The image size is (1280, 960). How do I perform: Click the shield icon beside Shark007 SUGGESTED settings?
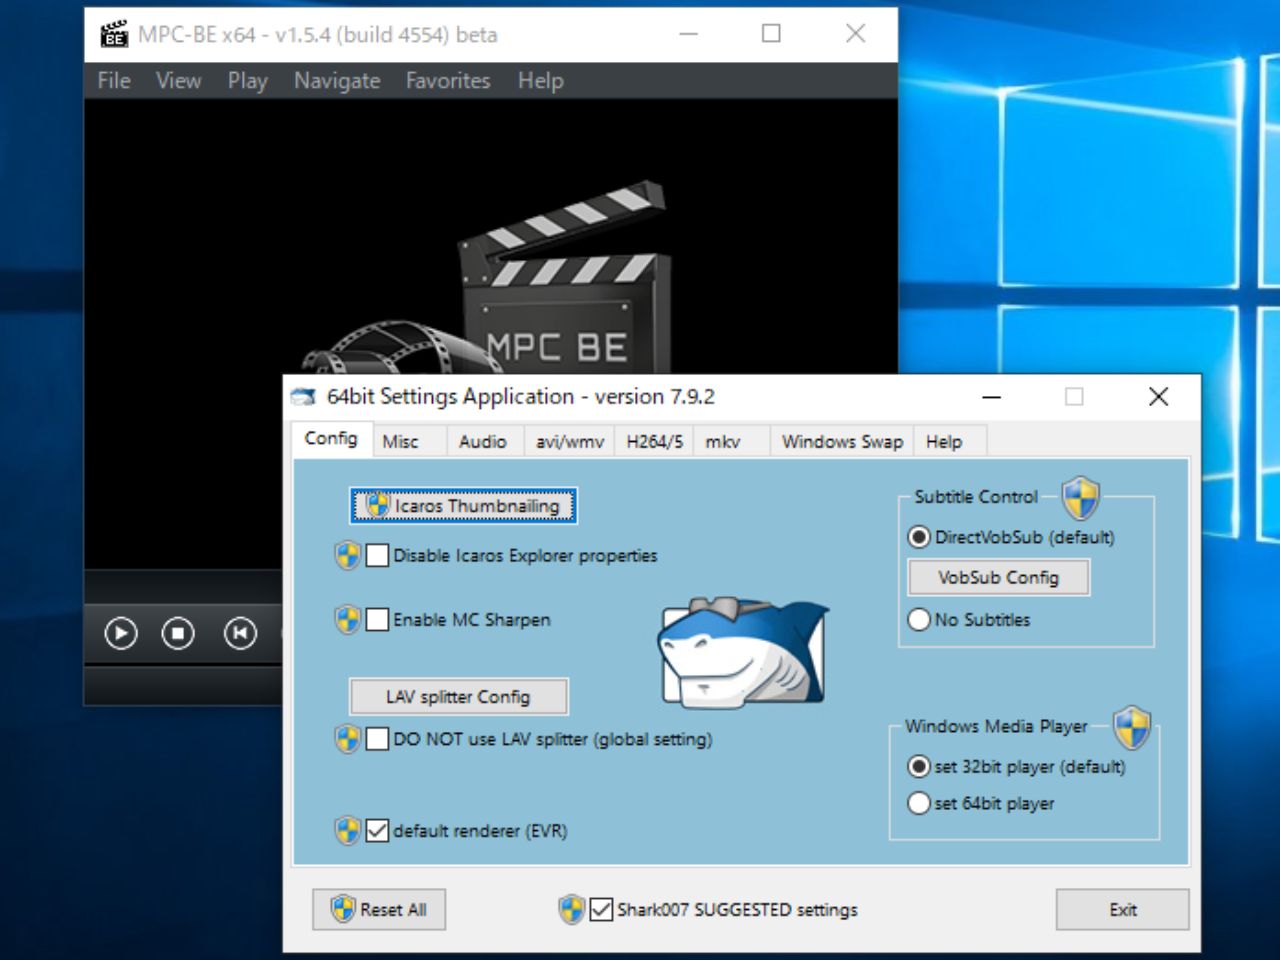(x=571, y=910)
